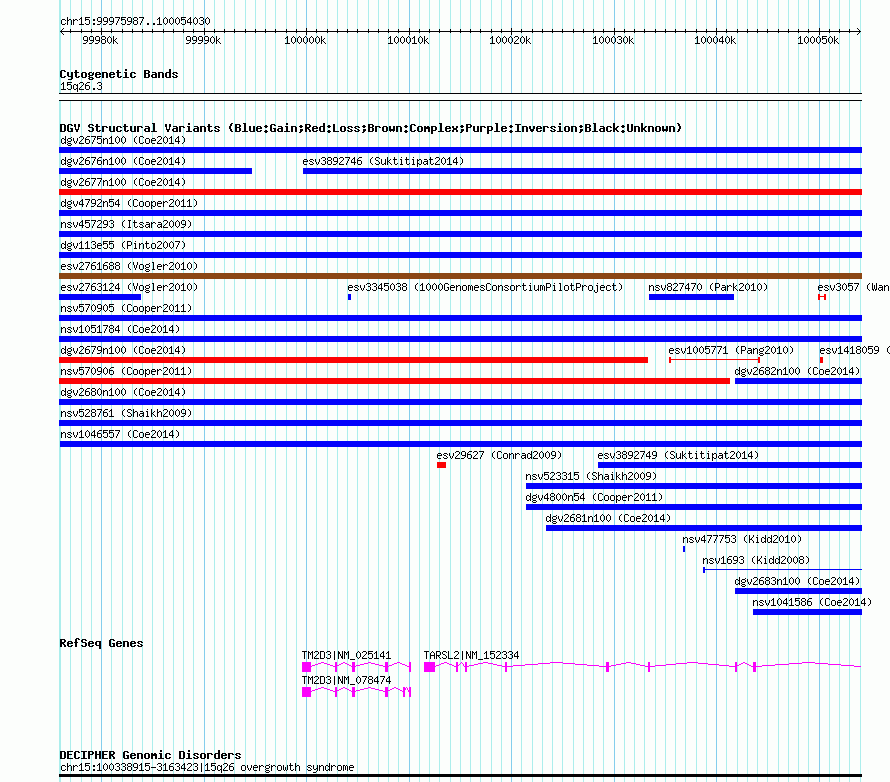
Task: Click the 100040k ruler tick label
Action: tap(715, 40)
